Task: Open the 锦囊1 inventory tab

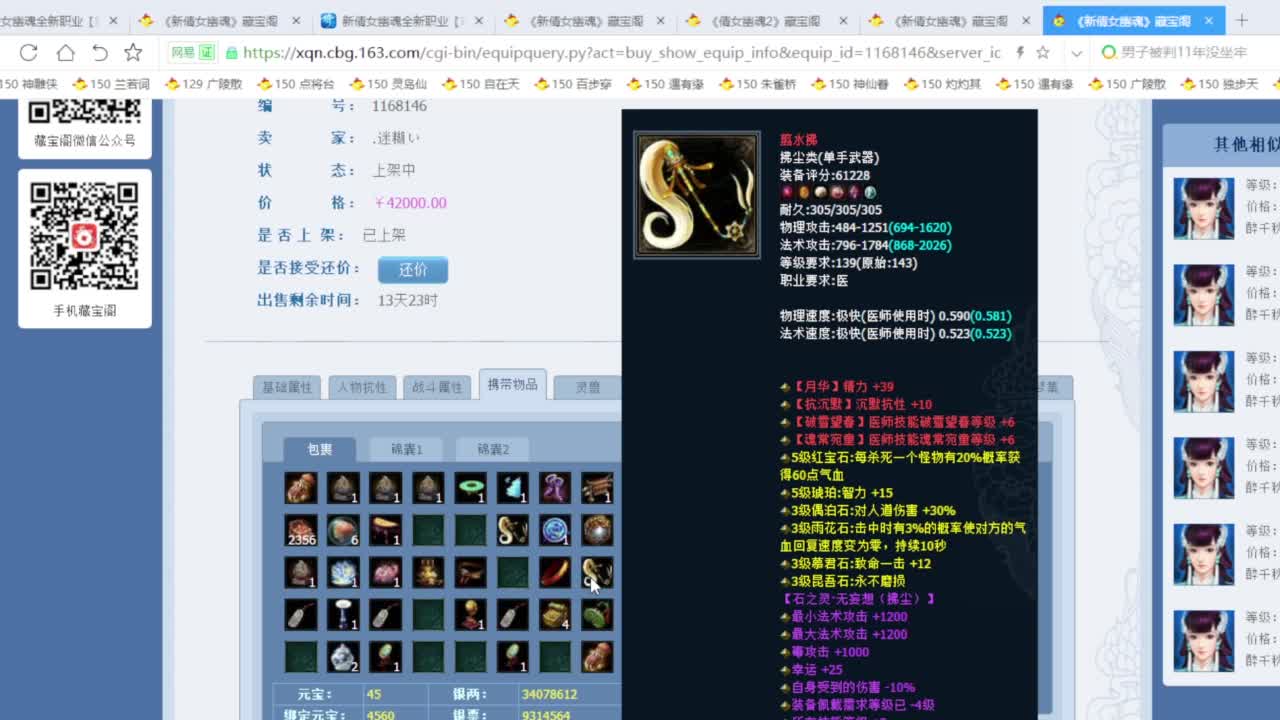Action: 407,449
